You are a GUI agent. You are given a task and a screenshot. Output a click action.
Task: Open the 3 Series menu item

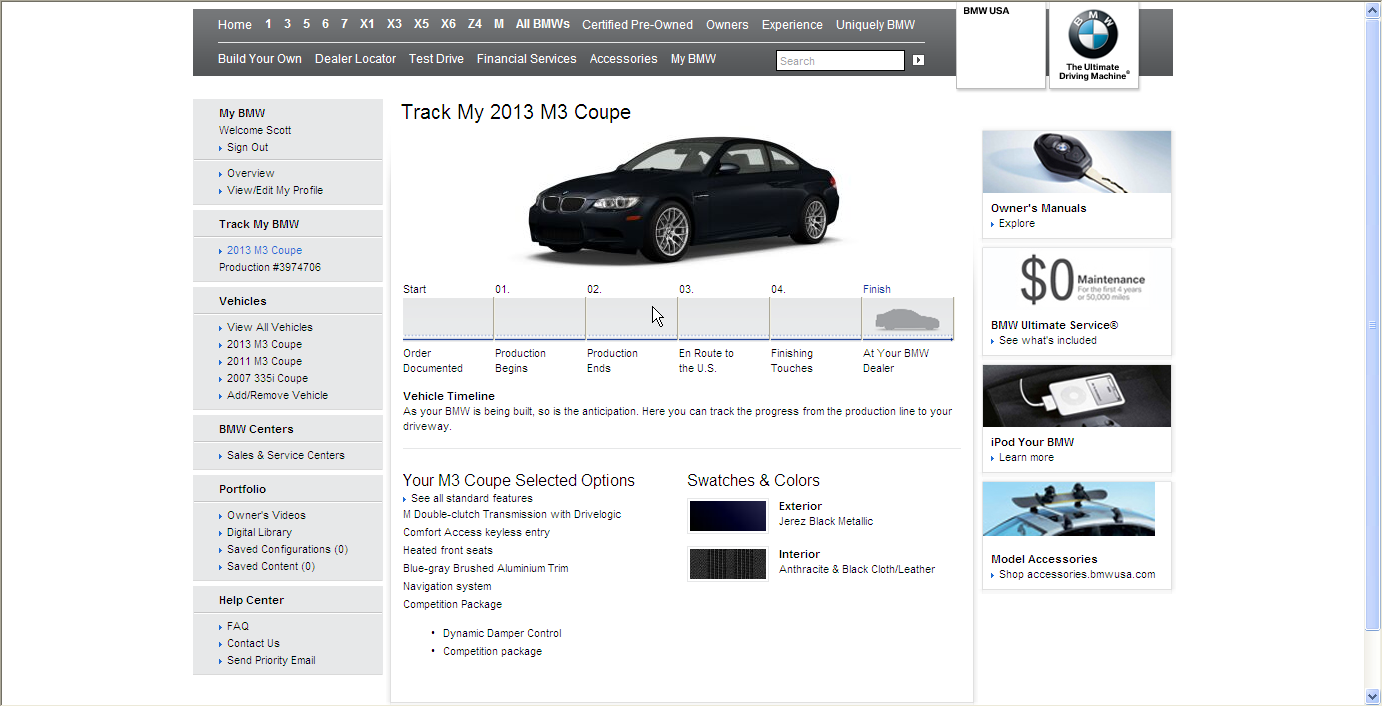(287, 24)
